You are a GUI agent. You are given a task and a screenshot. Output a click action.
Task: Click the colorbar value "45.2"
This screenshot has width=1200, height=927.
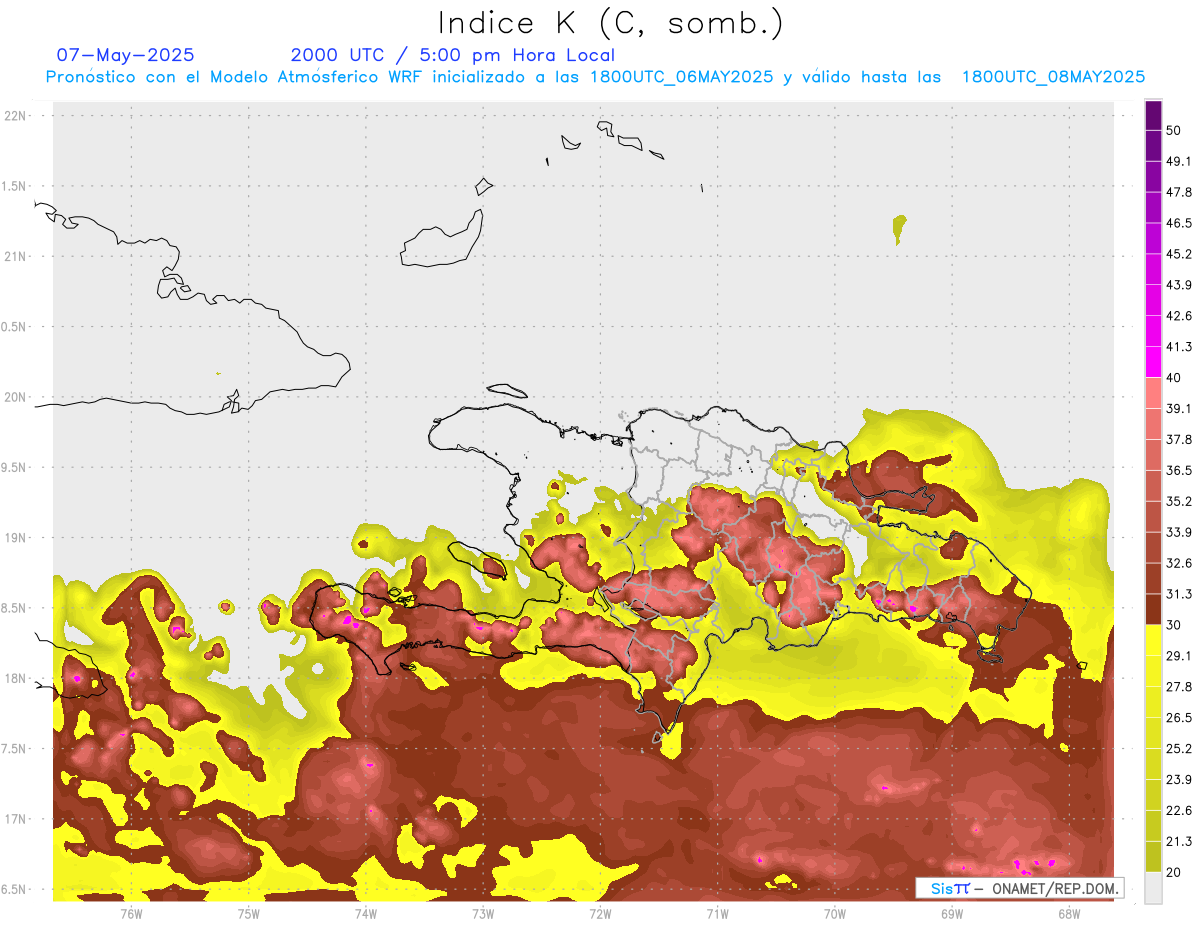[x=1178, y=254]
